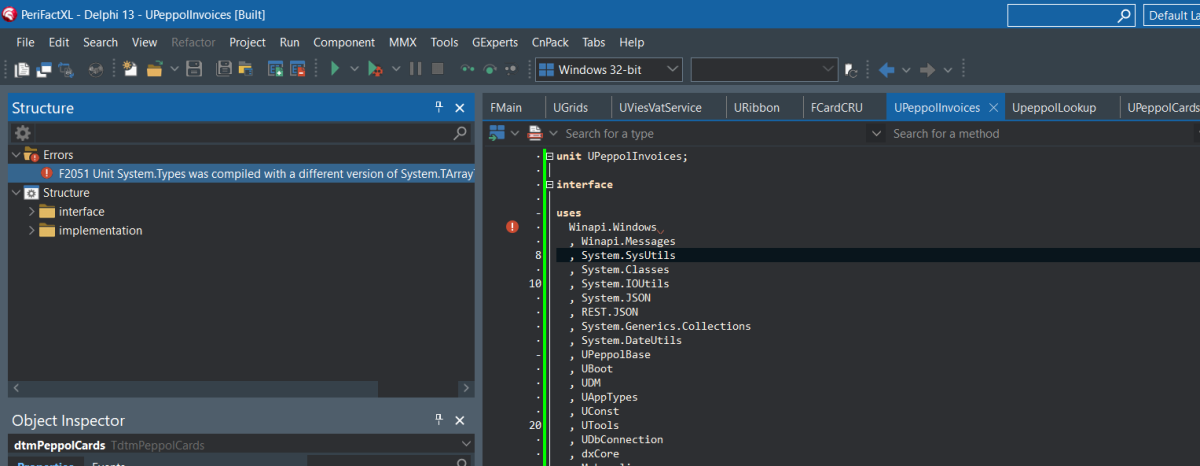1200x466 pixels.
Task: Pin the Structure panel
Action: [x=438, y=107]
